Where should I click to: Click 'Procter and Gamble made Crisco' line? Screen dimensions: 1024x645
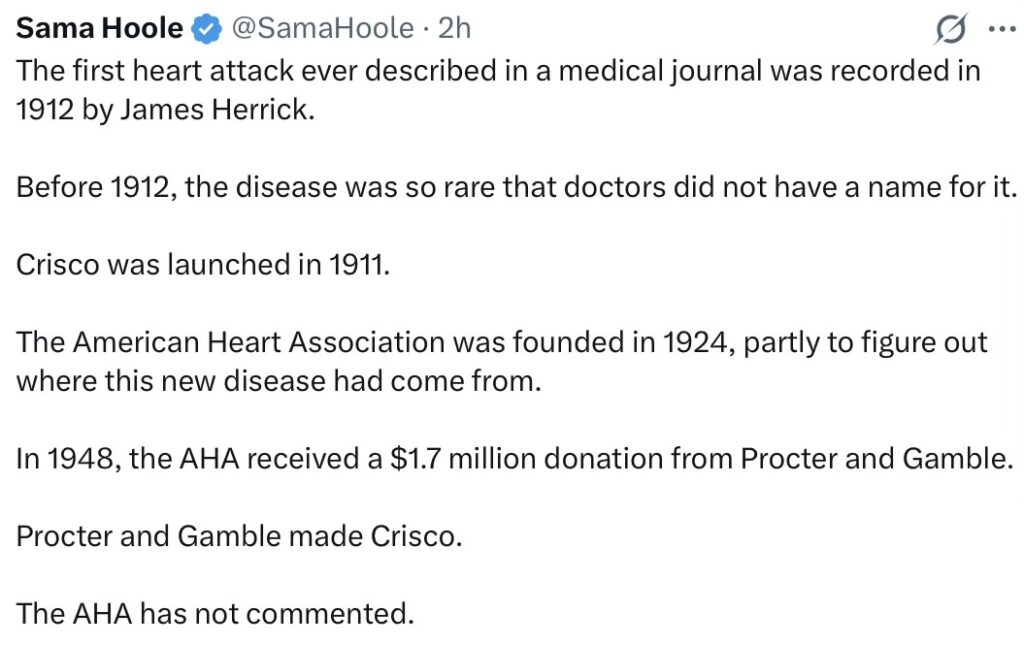(x=239, y=537)
